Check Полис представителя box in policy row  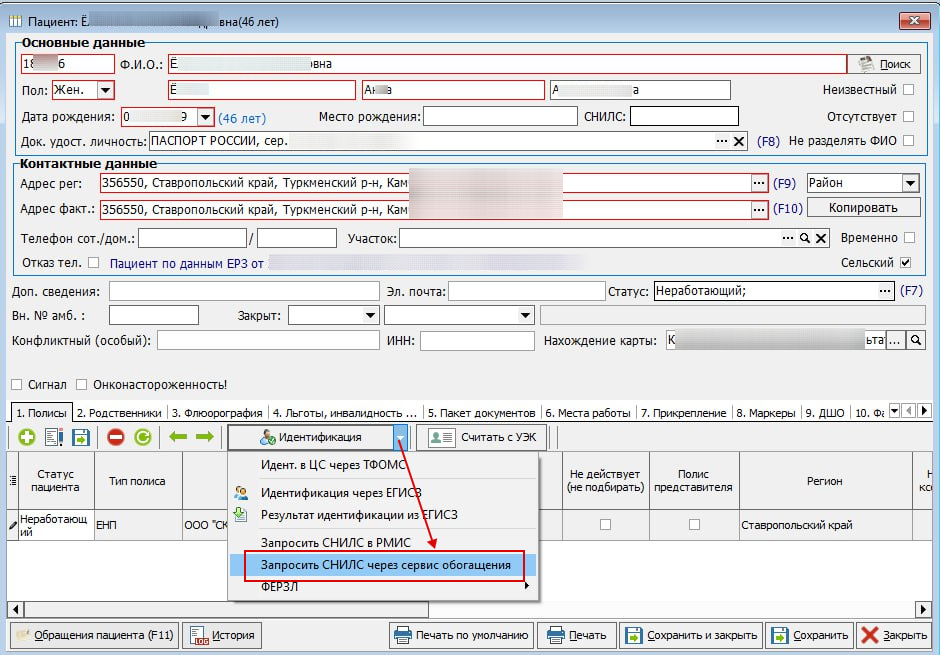tap(694, 525)
